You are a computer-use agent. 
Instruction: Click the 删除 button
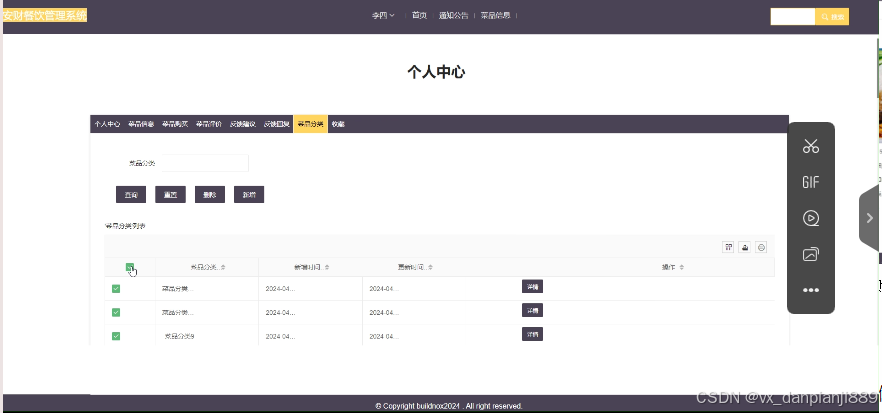pyautogui.click(x=210, y=195)
